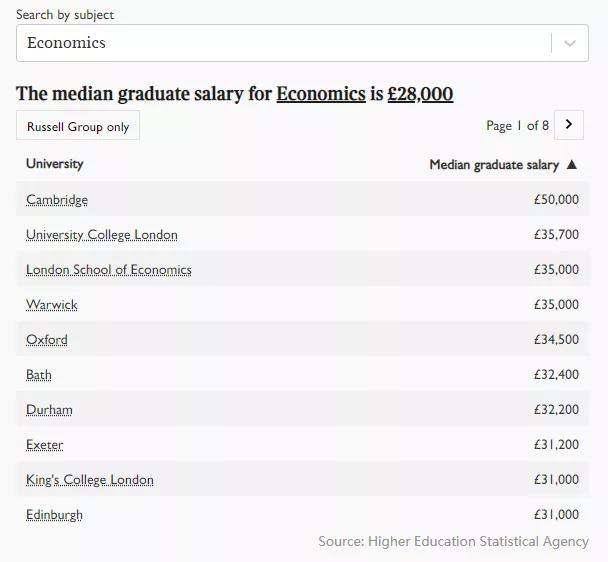Viewport: 608px width, 562px height.
Task: Open the University College London link
Action: click(x=102, y=235)
